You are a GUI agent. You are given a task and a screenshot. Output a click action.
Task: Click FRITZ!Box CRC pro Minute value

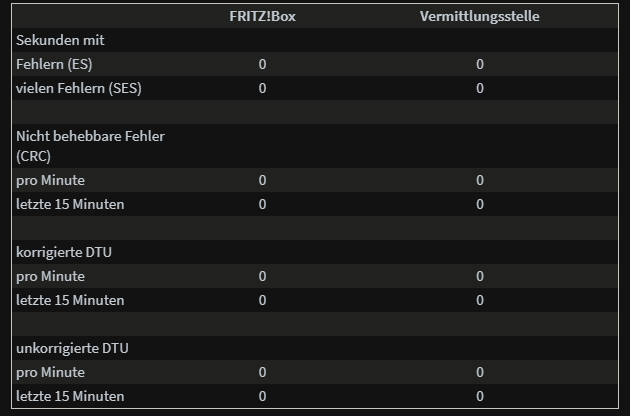(262, 180)
